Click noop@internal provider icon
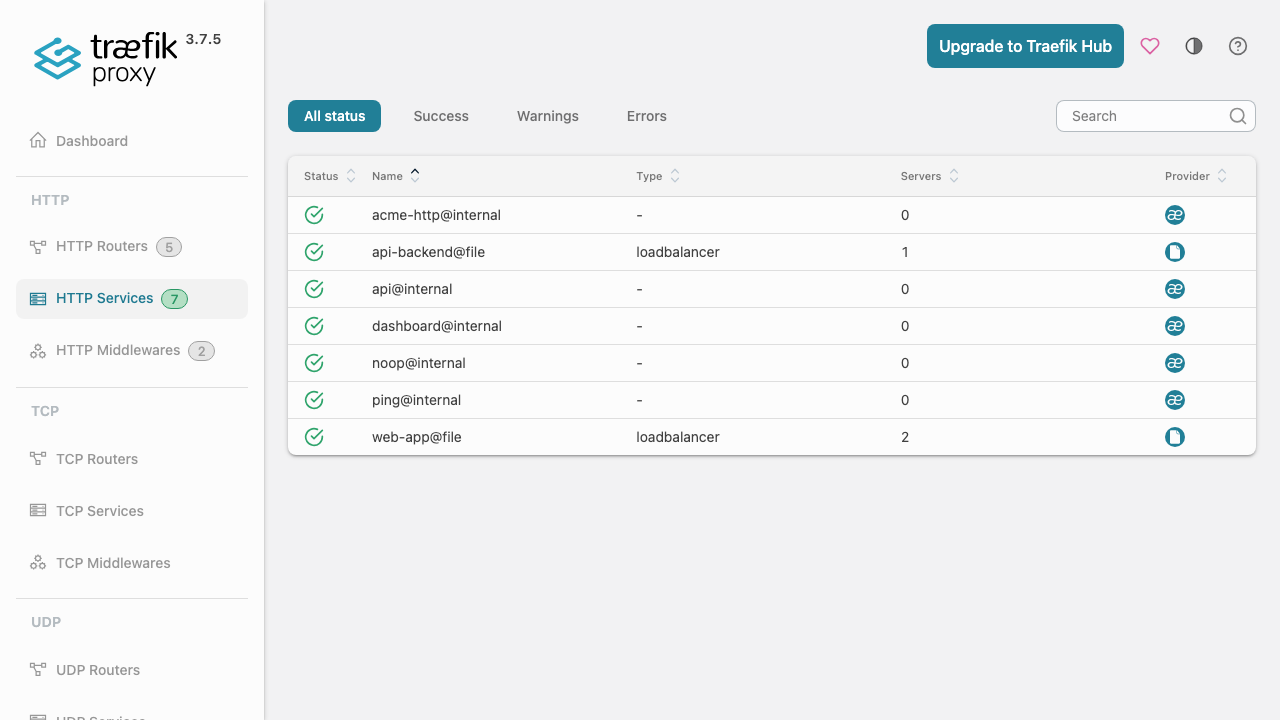The width and height of the screenshot is (1280, 720). click(x=1175, y=363)
